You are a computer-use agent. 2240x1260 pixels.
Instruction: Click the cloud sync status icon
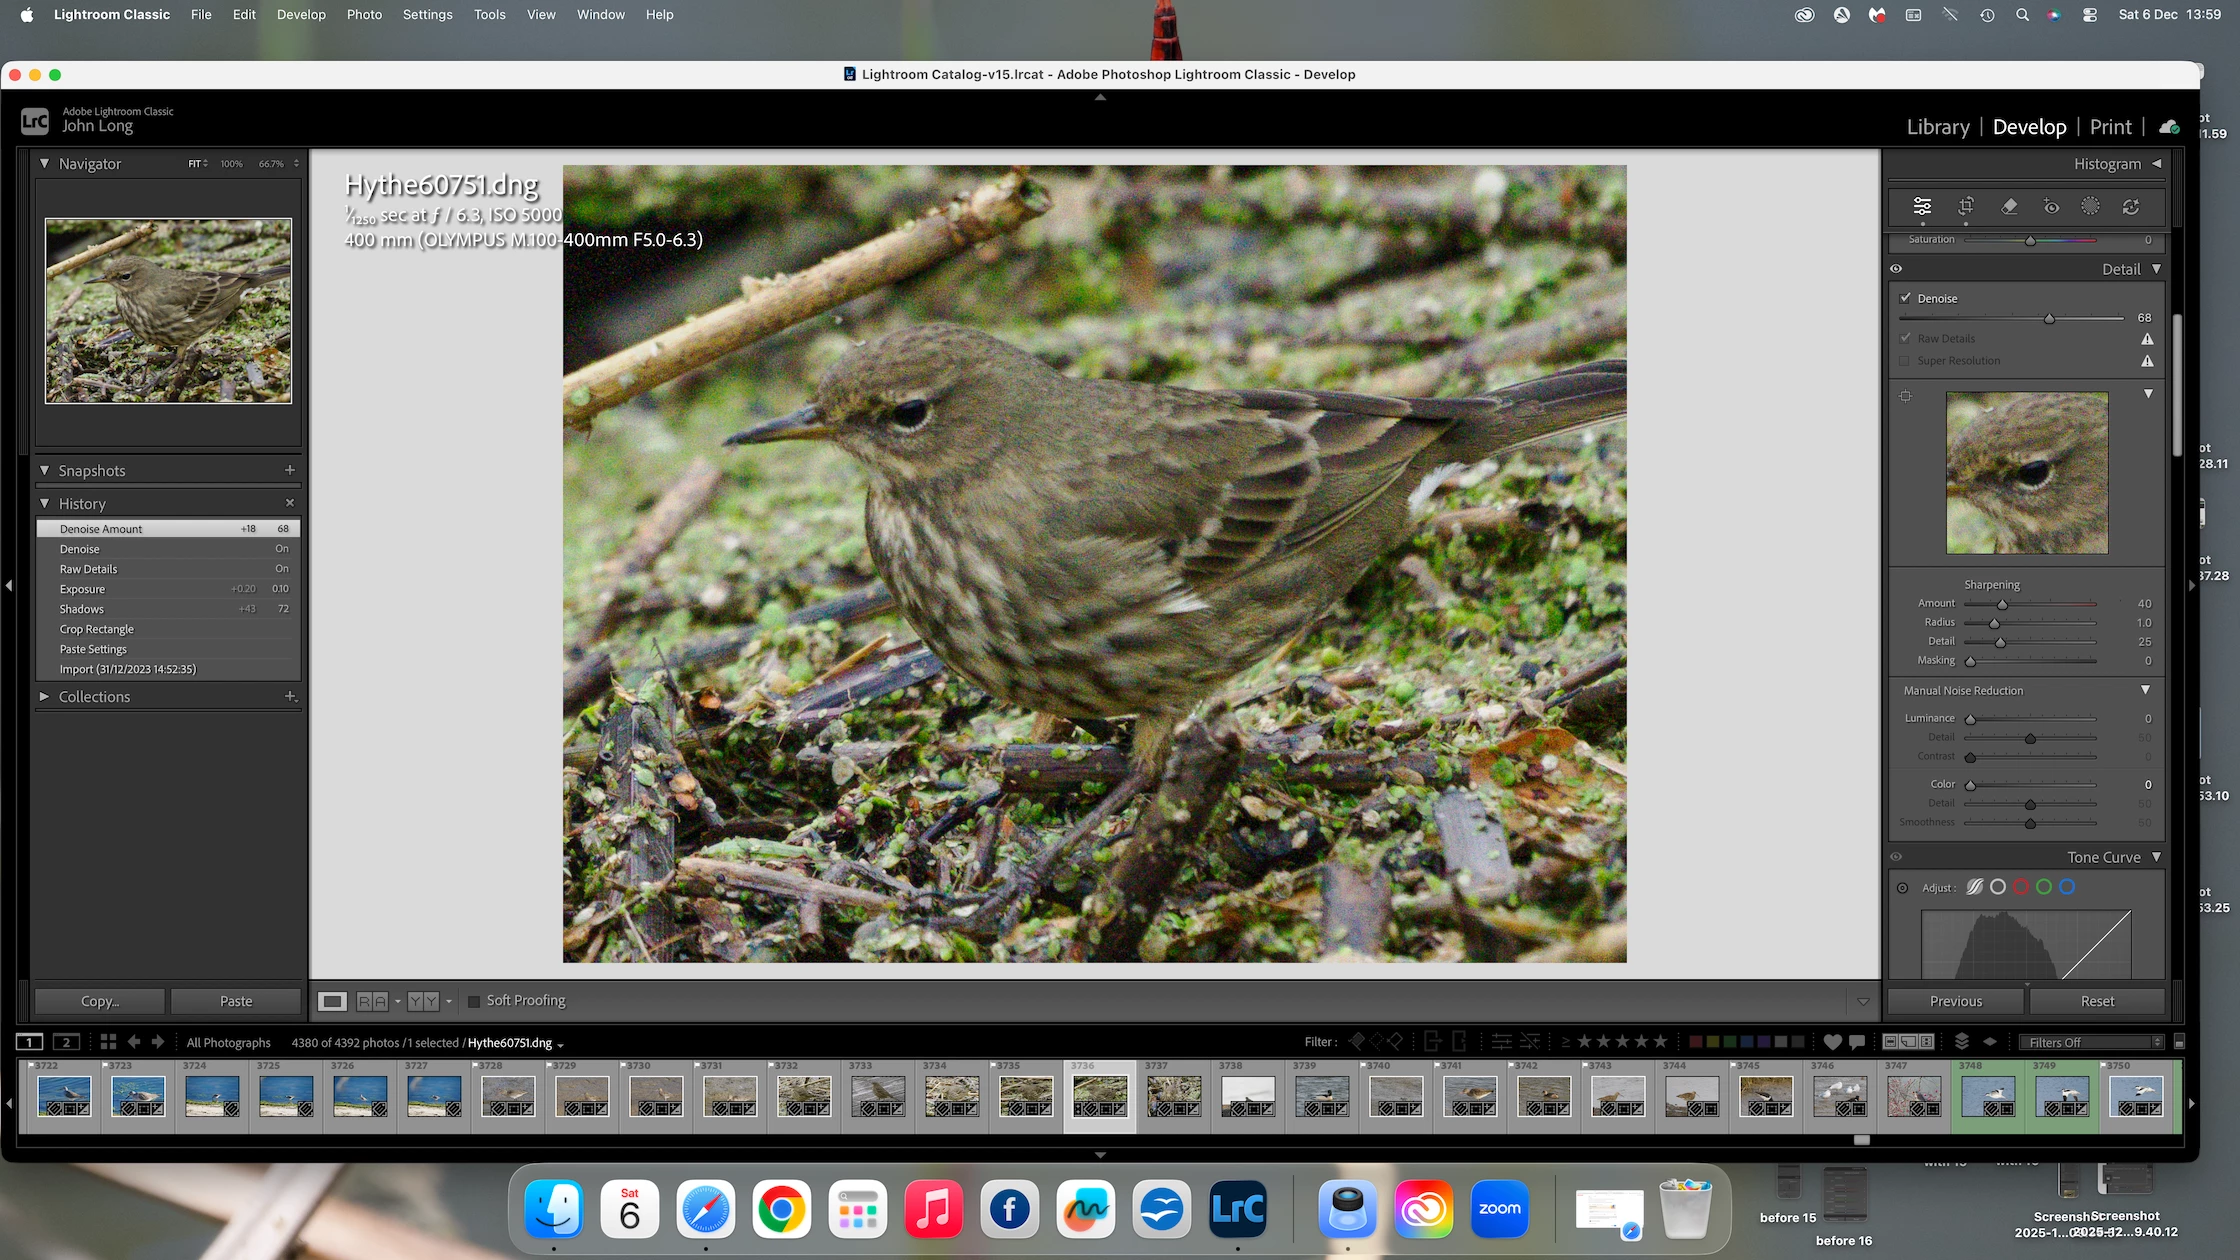pos(2169,127)
